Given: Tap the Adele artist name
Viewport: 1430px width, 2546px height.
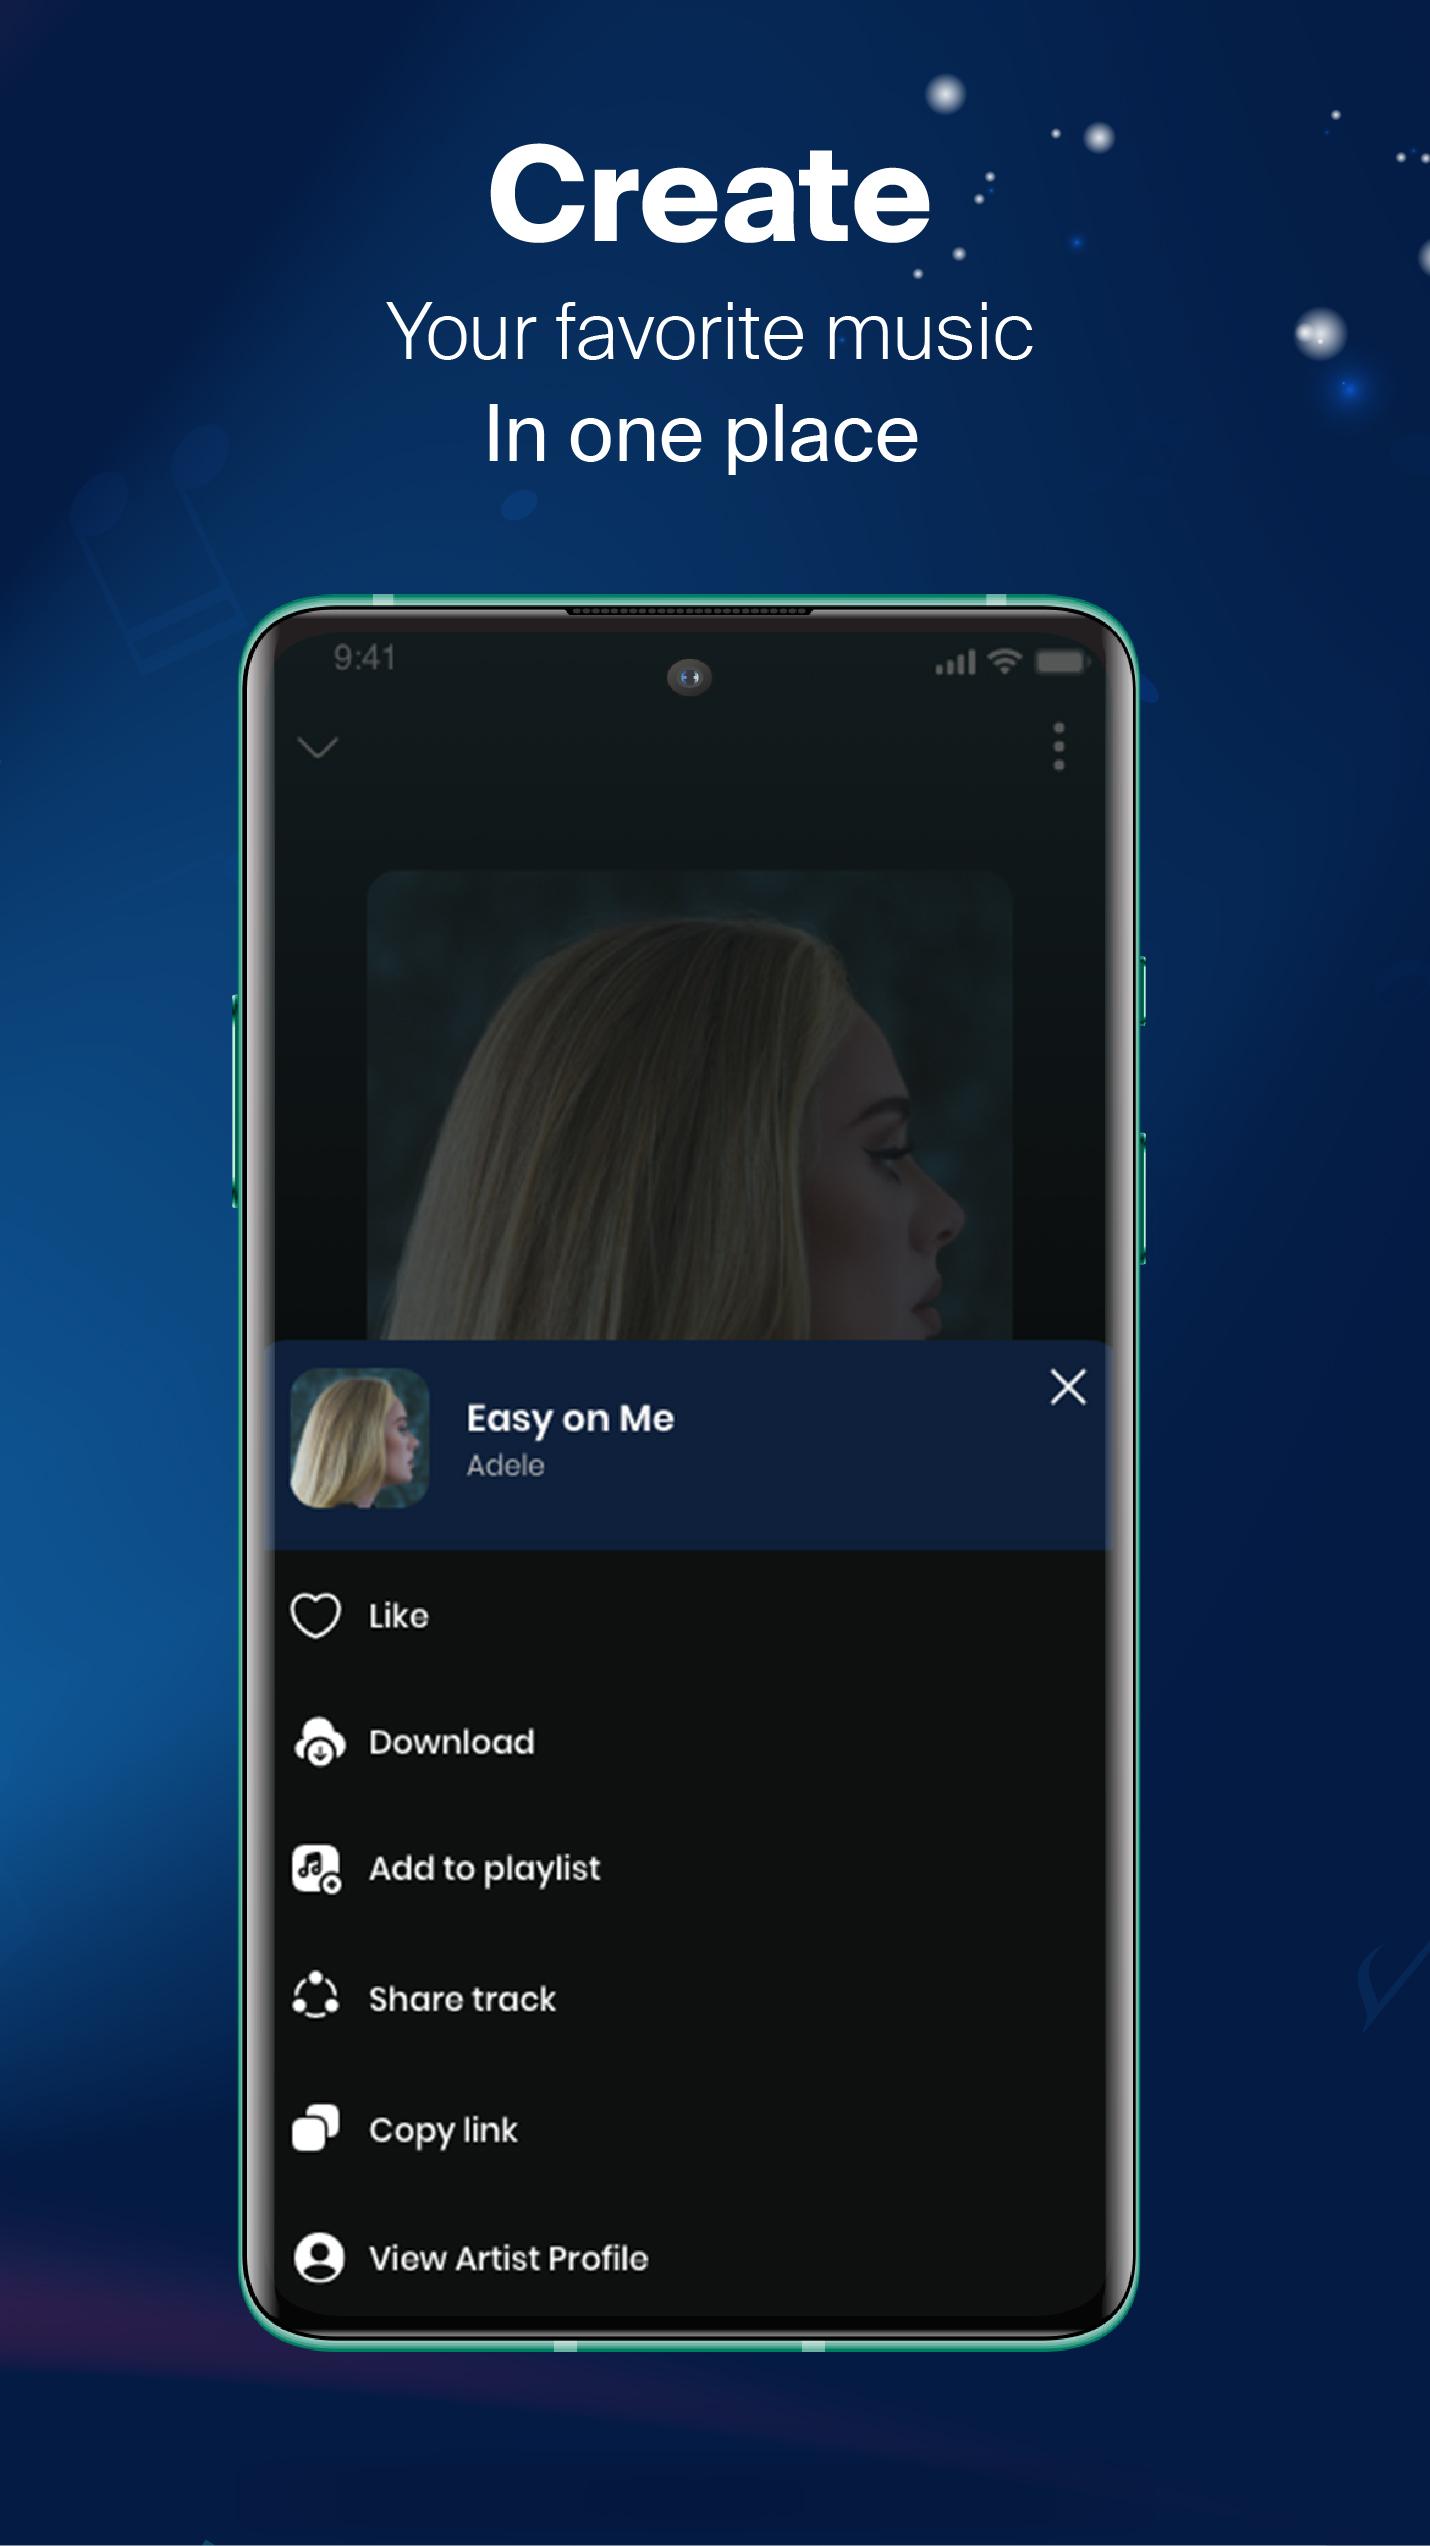Looking at the screenshot, I should point(506,1466).
